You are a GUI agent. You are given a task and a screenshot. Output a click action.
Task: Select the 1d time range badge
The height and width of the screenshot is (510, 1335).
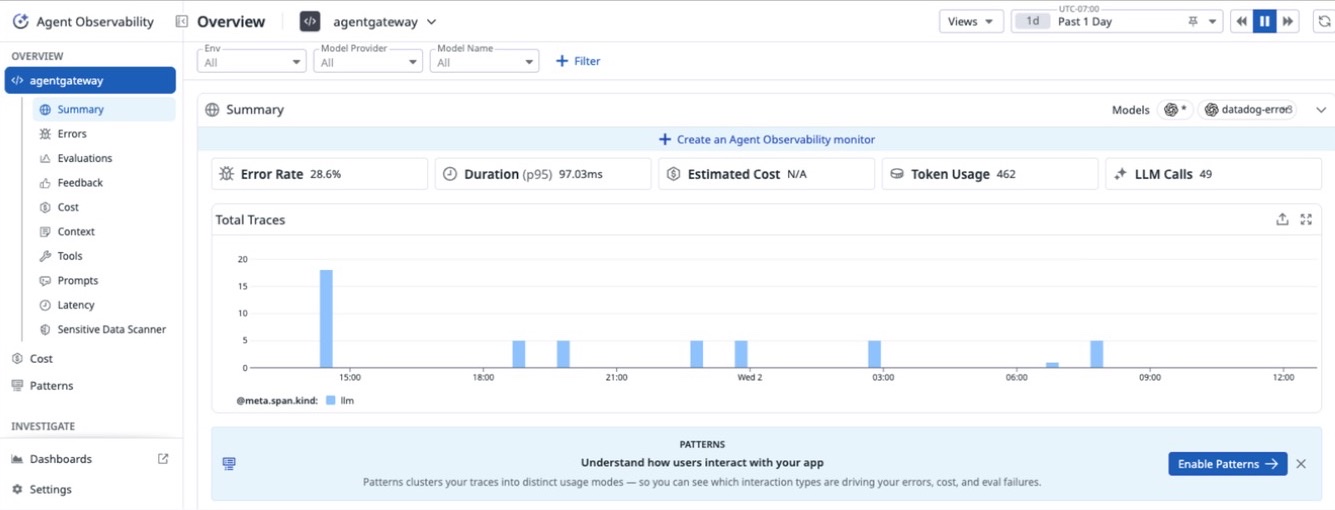1032,21
